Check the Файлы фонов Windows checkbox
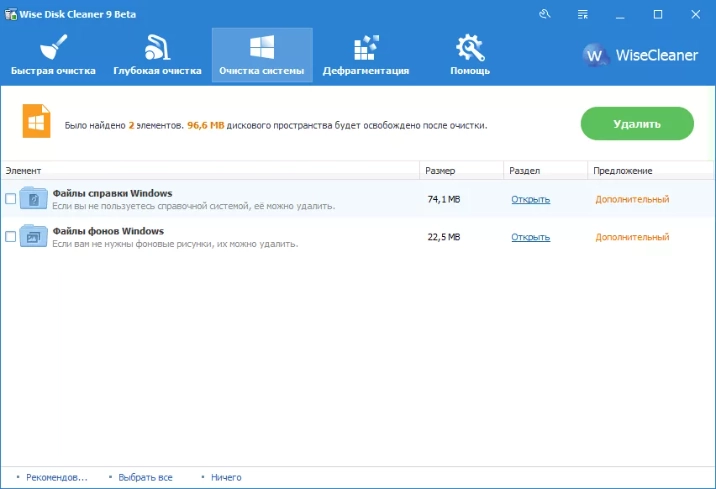This screenshot has width=716, height=489. [x=11, y=237]
